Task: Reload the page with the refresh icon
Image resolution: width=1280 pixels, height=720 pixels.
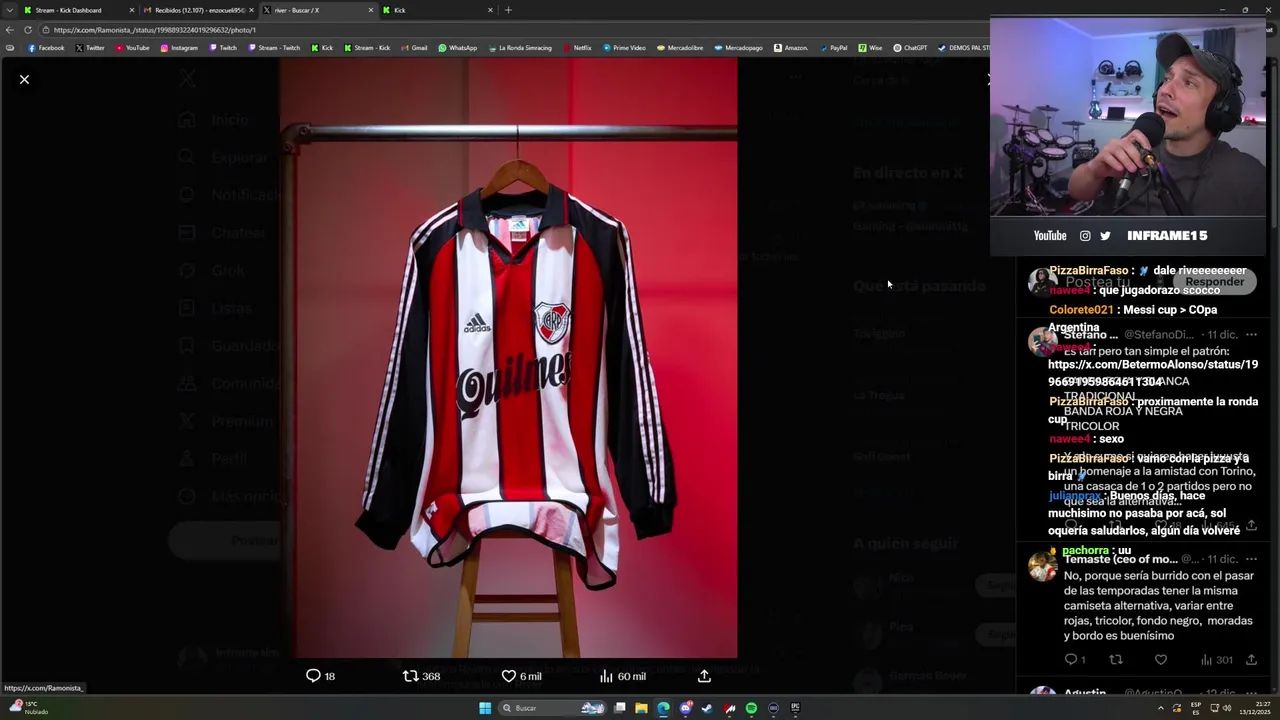Action: (27, 30)
